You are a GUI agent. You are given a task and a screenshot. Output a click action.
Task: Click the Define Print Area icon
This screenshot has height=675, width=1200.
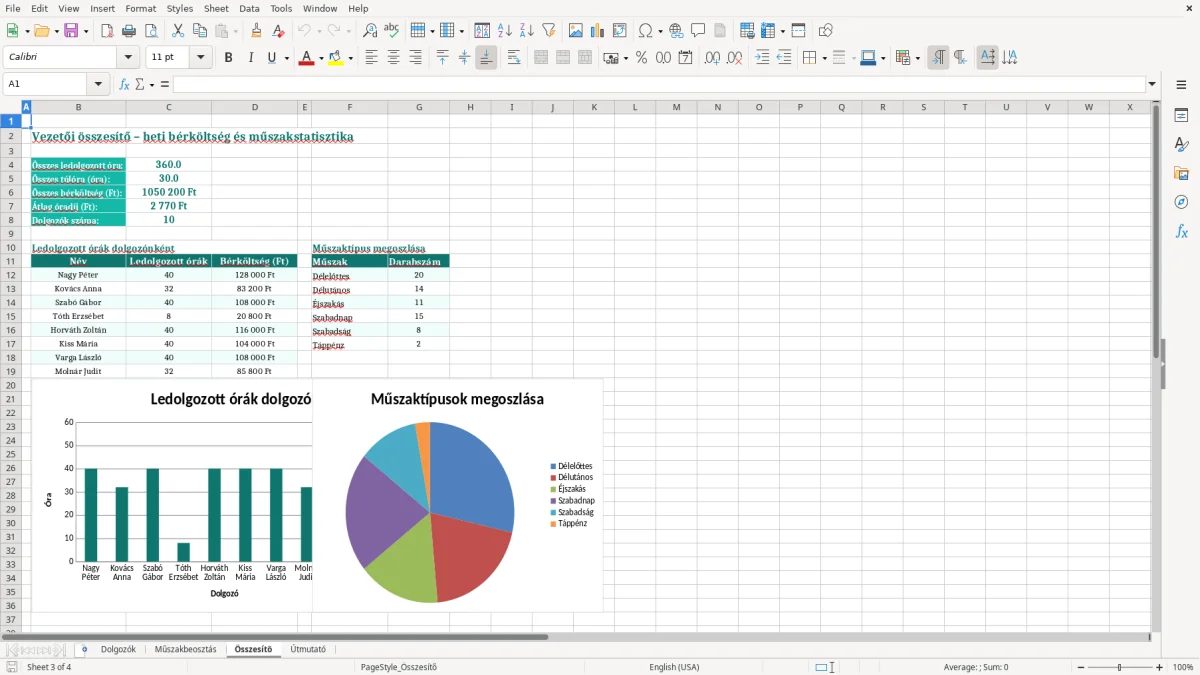click(747, 31)
